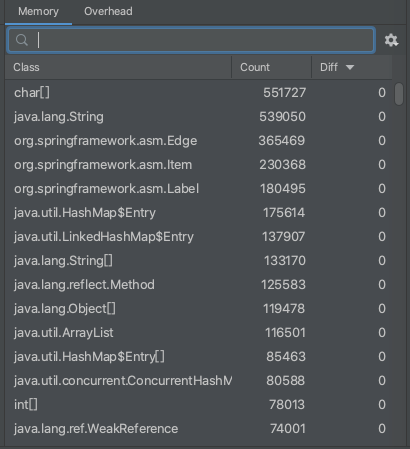The width and height of the screenshot is (410, 449).
Task: Select org.springframework.asm.Label row
Action: [199, 189]
